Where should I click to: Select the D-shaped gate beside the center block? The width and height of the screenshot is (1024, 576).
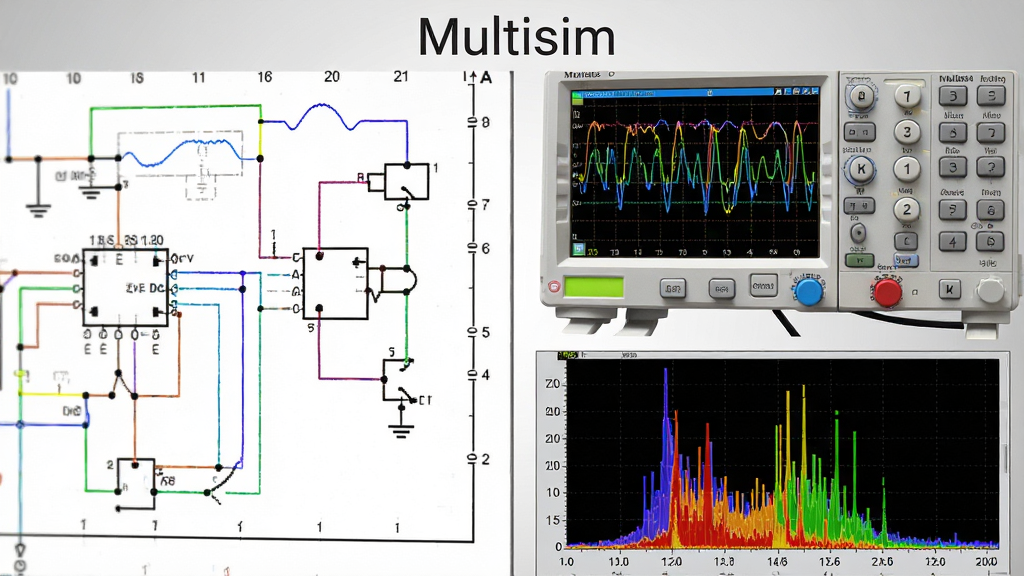tap(398, 281)
